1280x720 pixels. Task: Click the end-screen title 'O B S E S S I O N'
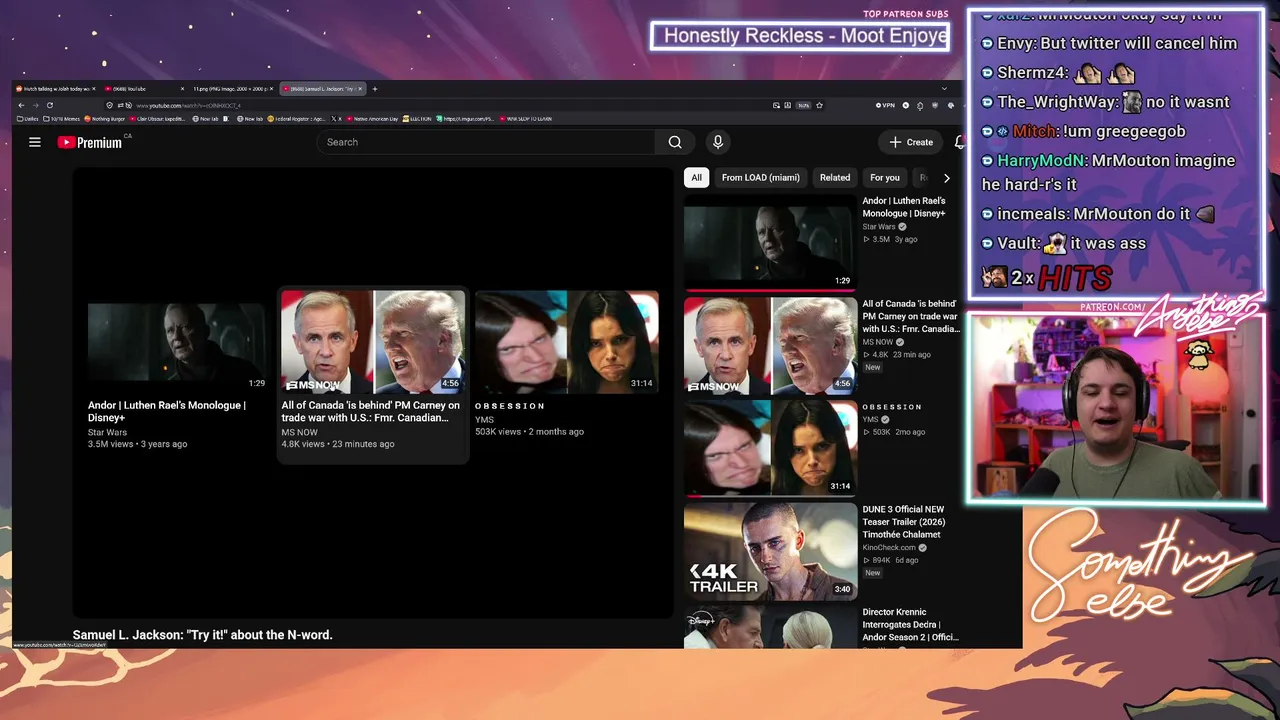(510, 406)
